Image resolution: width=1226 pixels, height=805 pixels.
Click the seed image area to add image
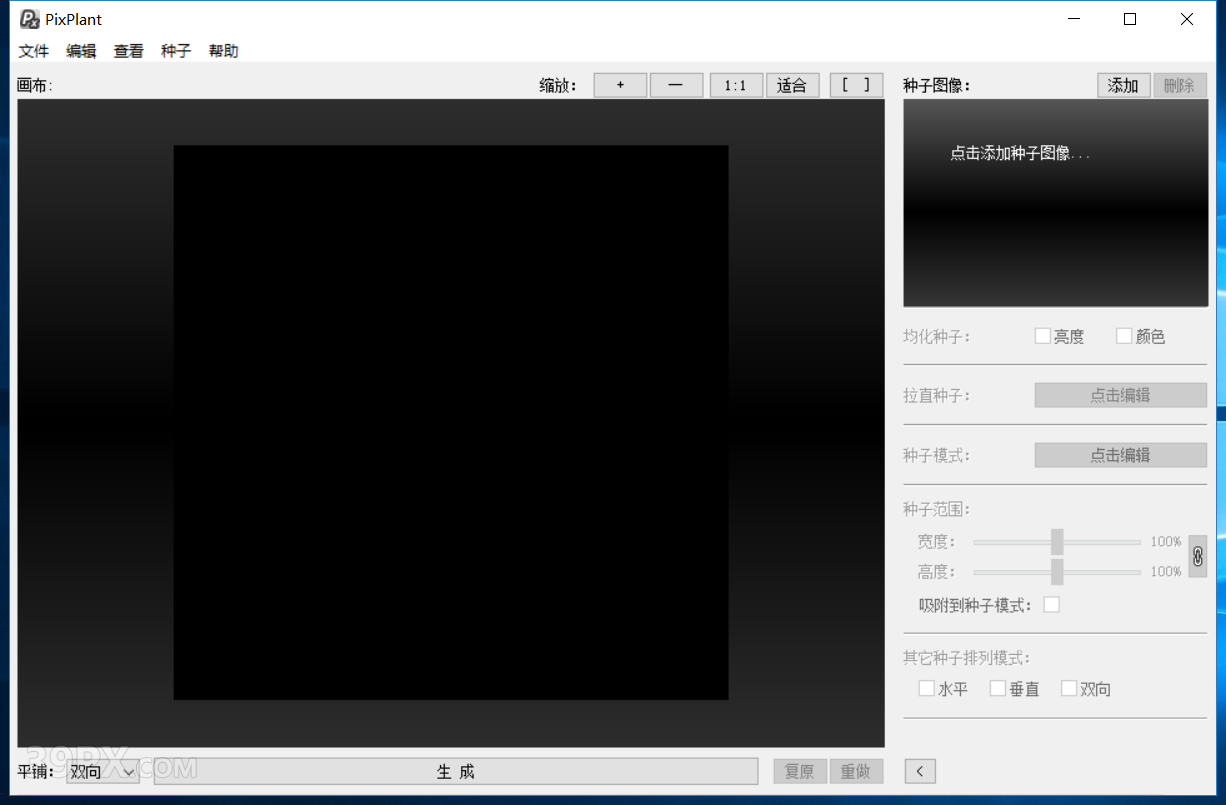tap(1055, 203)
